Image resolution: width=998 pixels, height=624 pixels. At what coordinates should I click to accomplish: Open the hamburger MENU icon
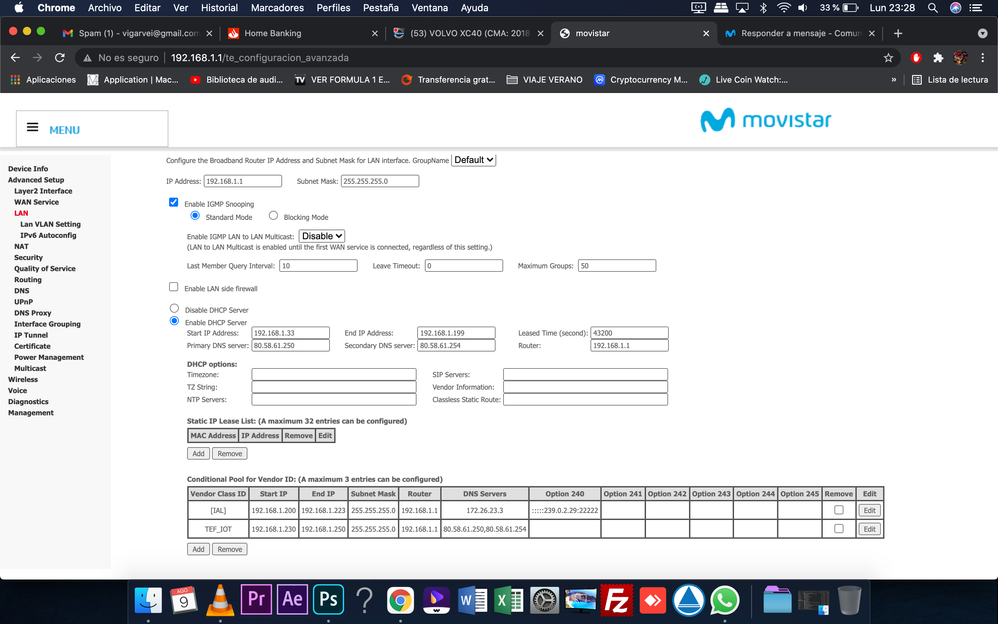click(x=33, y=128)
